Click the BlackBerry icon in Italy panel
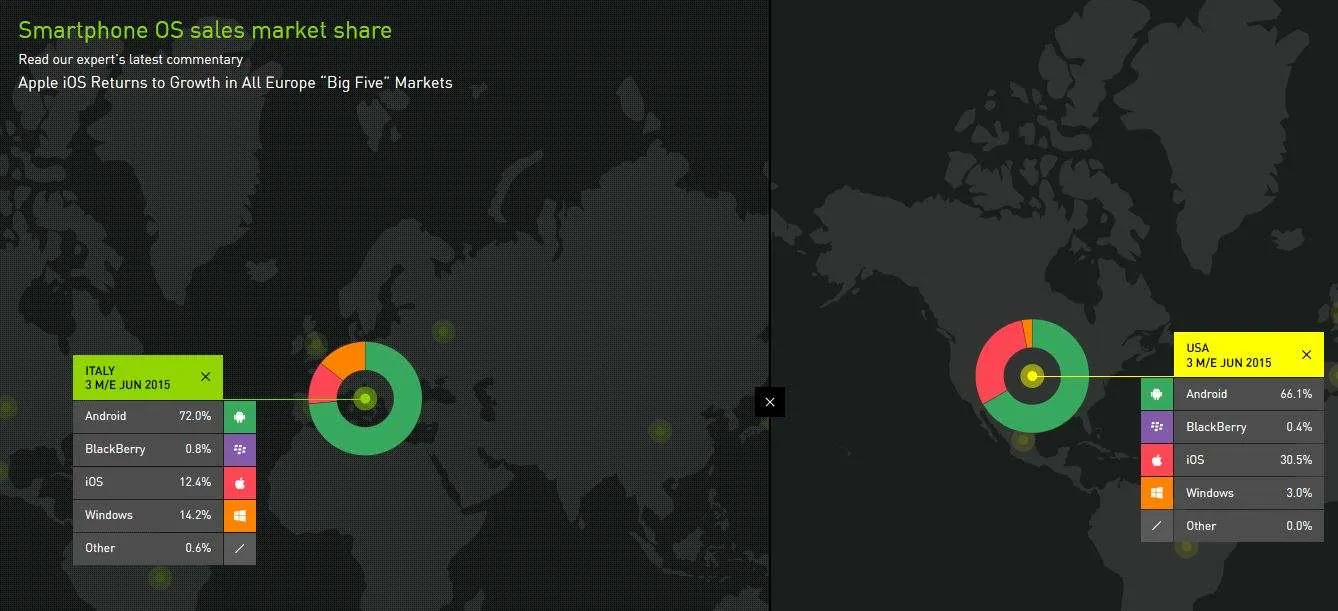This screenshot has width=1338, height=611. [240, 449]
